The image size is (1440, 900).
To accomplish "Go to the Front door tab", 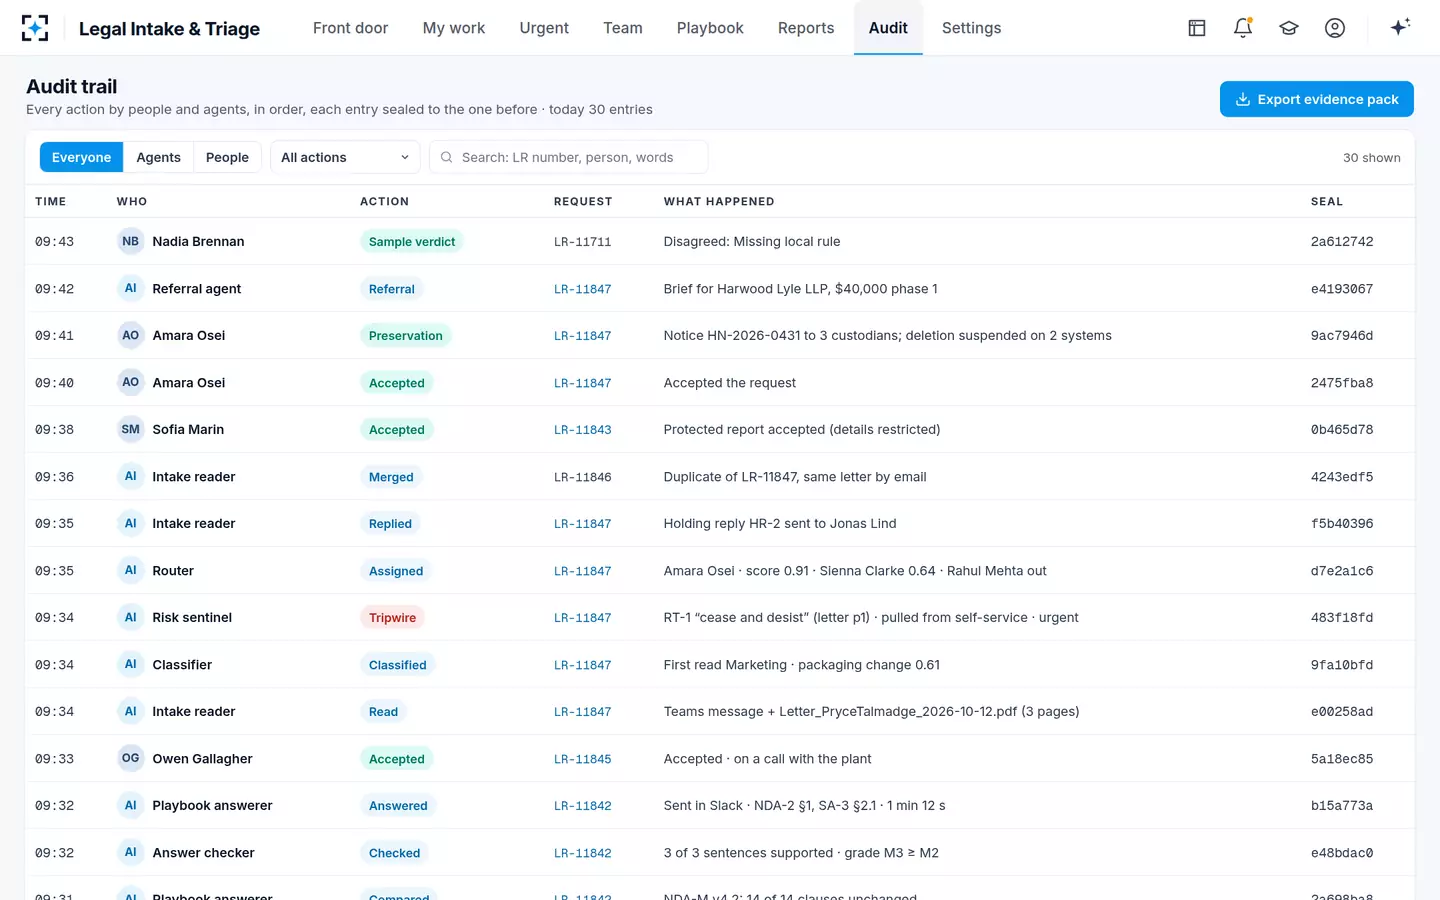I will (350, 28).
